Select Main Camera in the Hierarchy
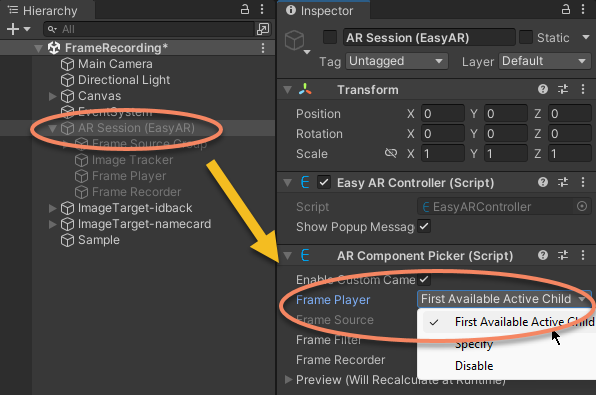596x395 pixels. [115, 64]
